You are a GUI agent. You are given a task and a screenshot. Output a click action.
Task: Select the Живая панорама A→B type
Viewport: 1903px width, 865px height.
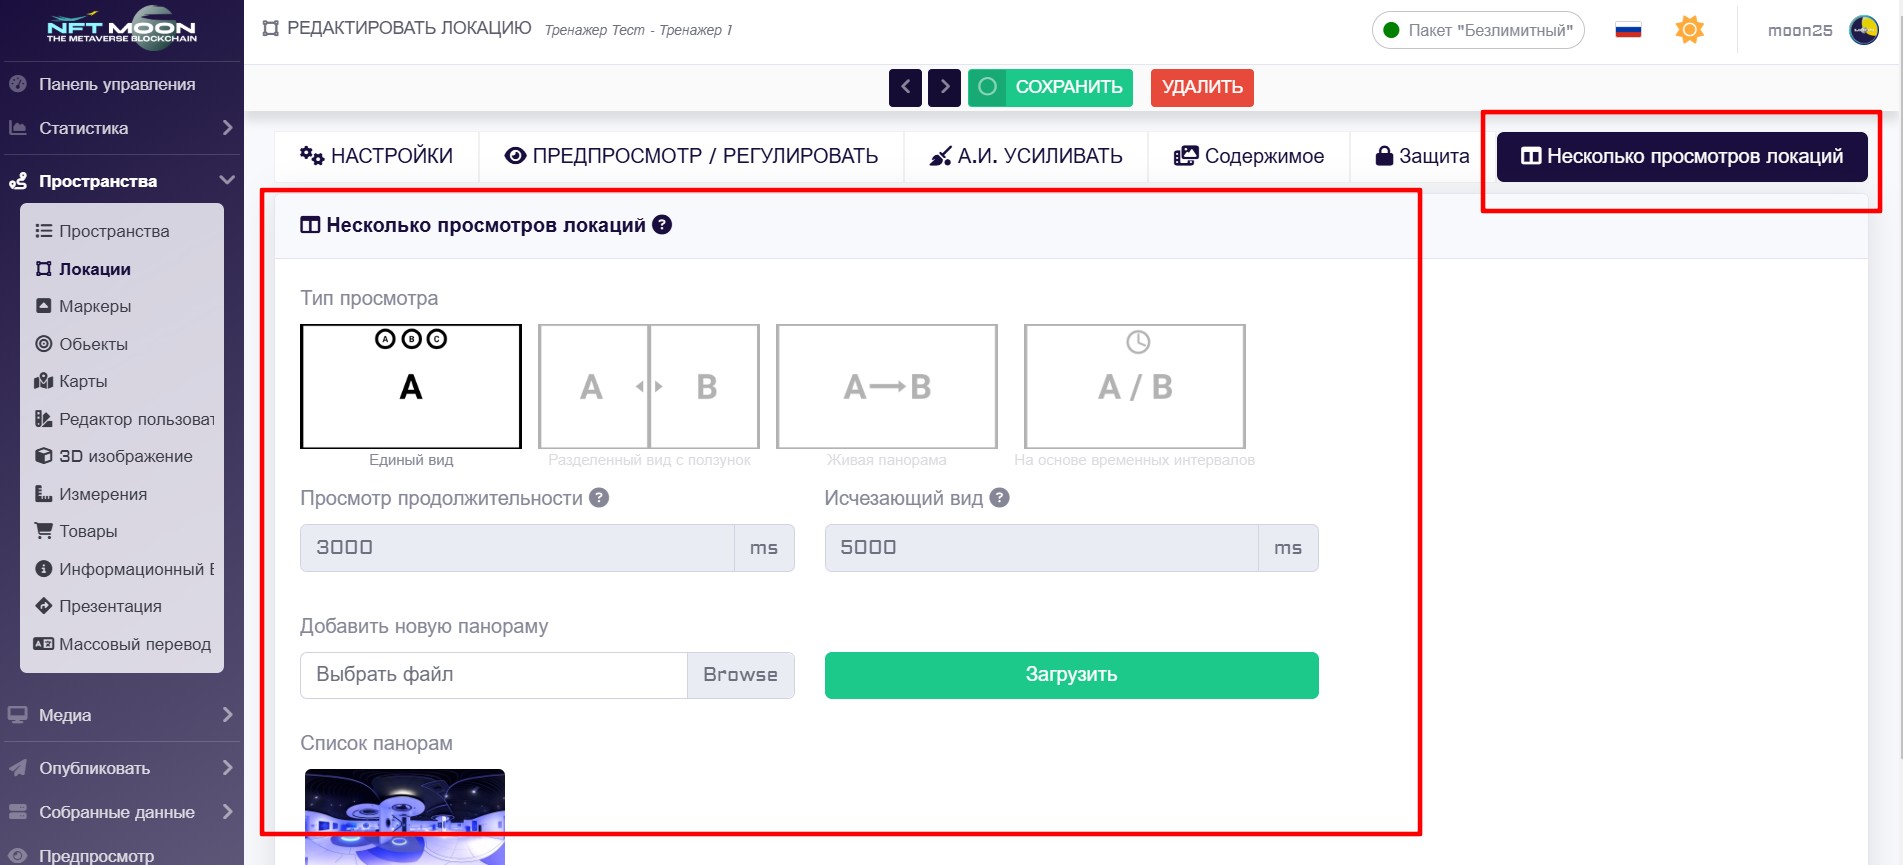pos(887,386)
